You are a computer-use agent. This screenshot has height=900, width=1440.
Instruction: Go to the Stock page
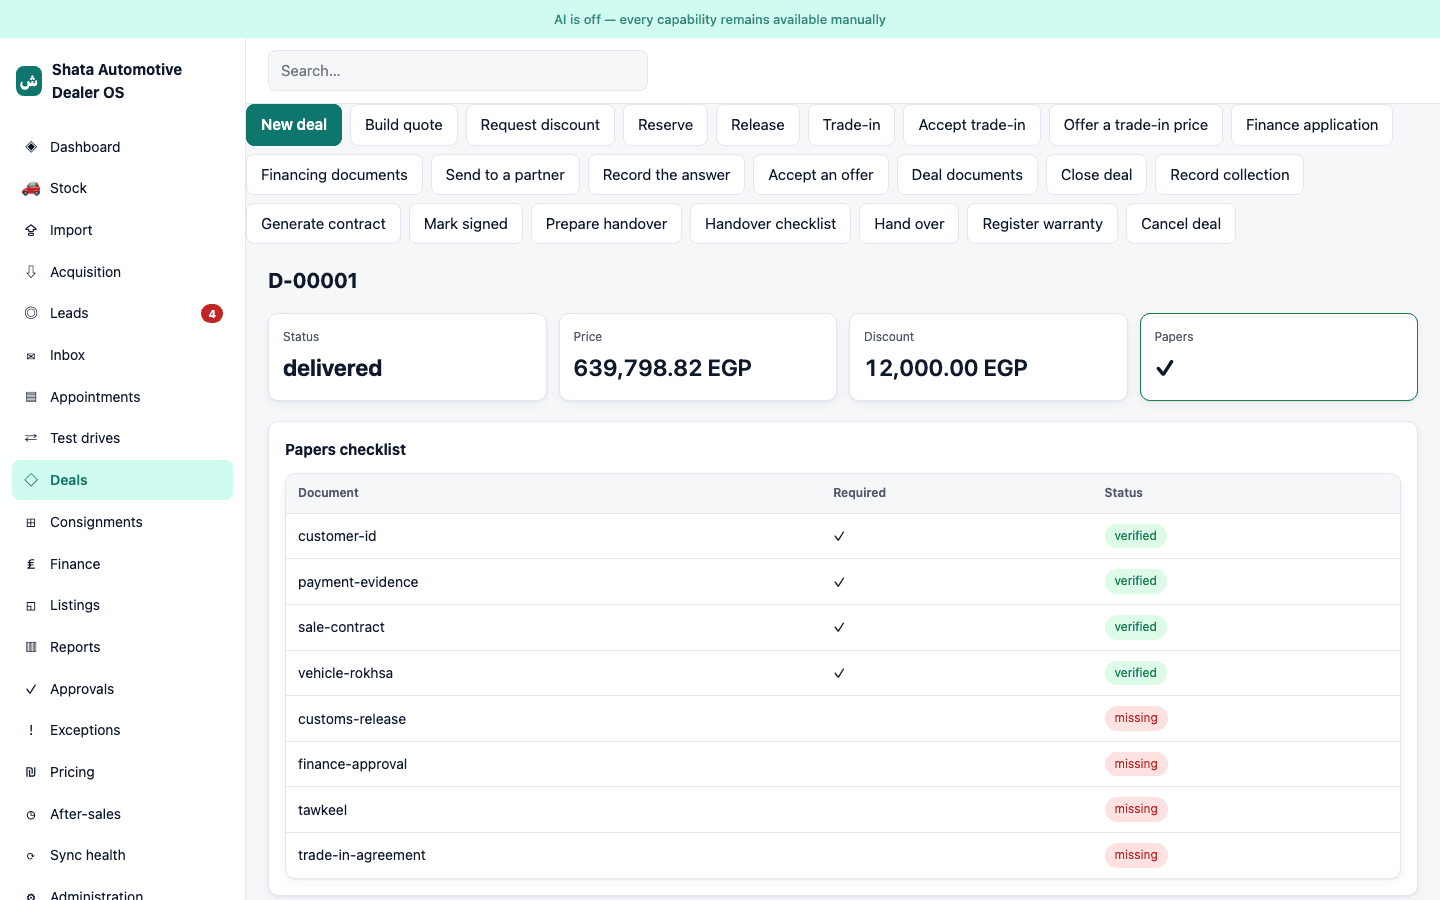pos(122,188)
